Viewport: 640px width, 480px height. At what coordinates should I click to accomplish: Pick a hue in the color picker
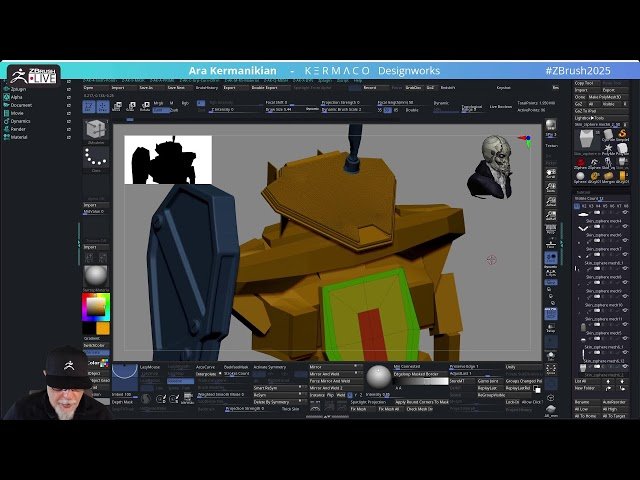96,307
